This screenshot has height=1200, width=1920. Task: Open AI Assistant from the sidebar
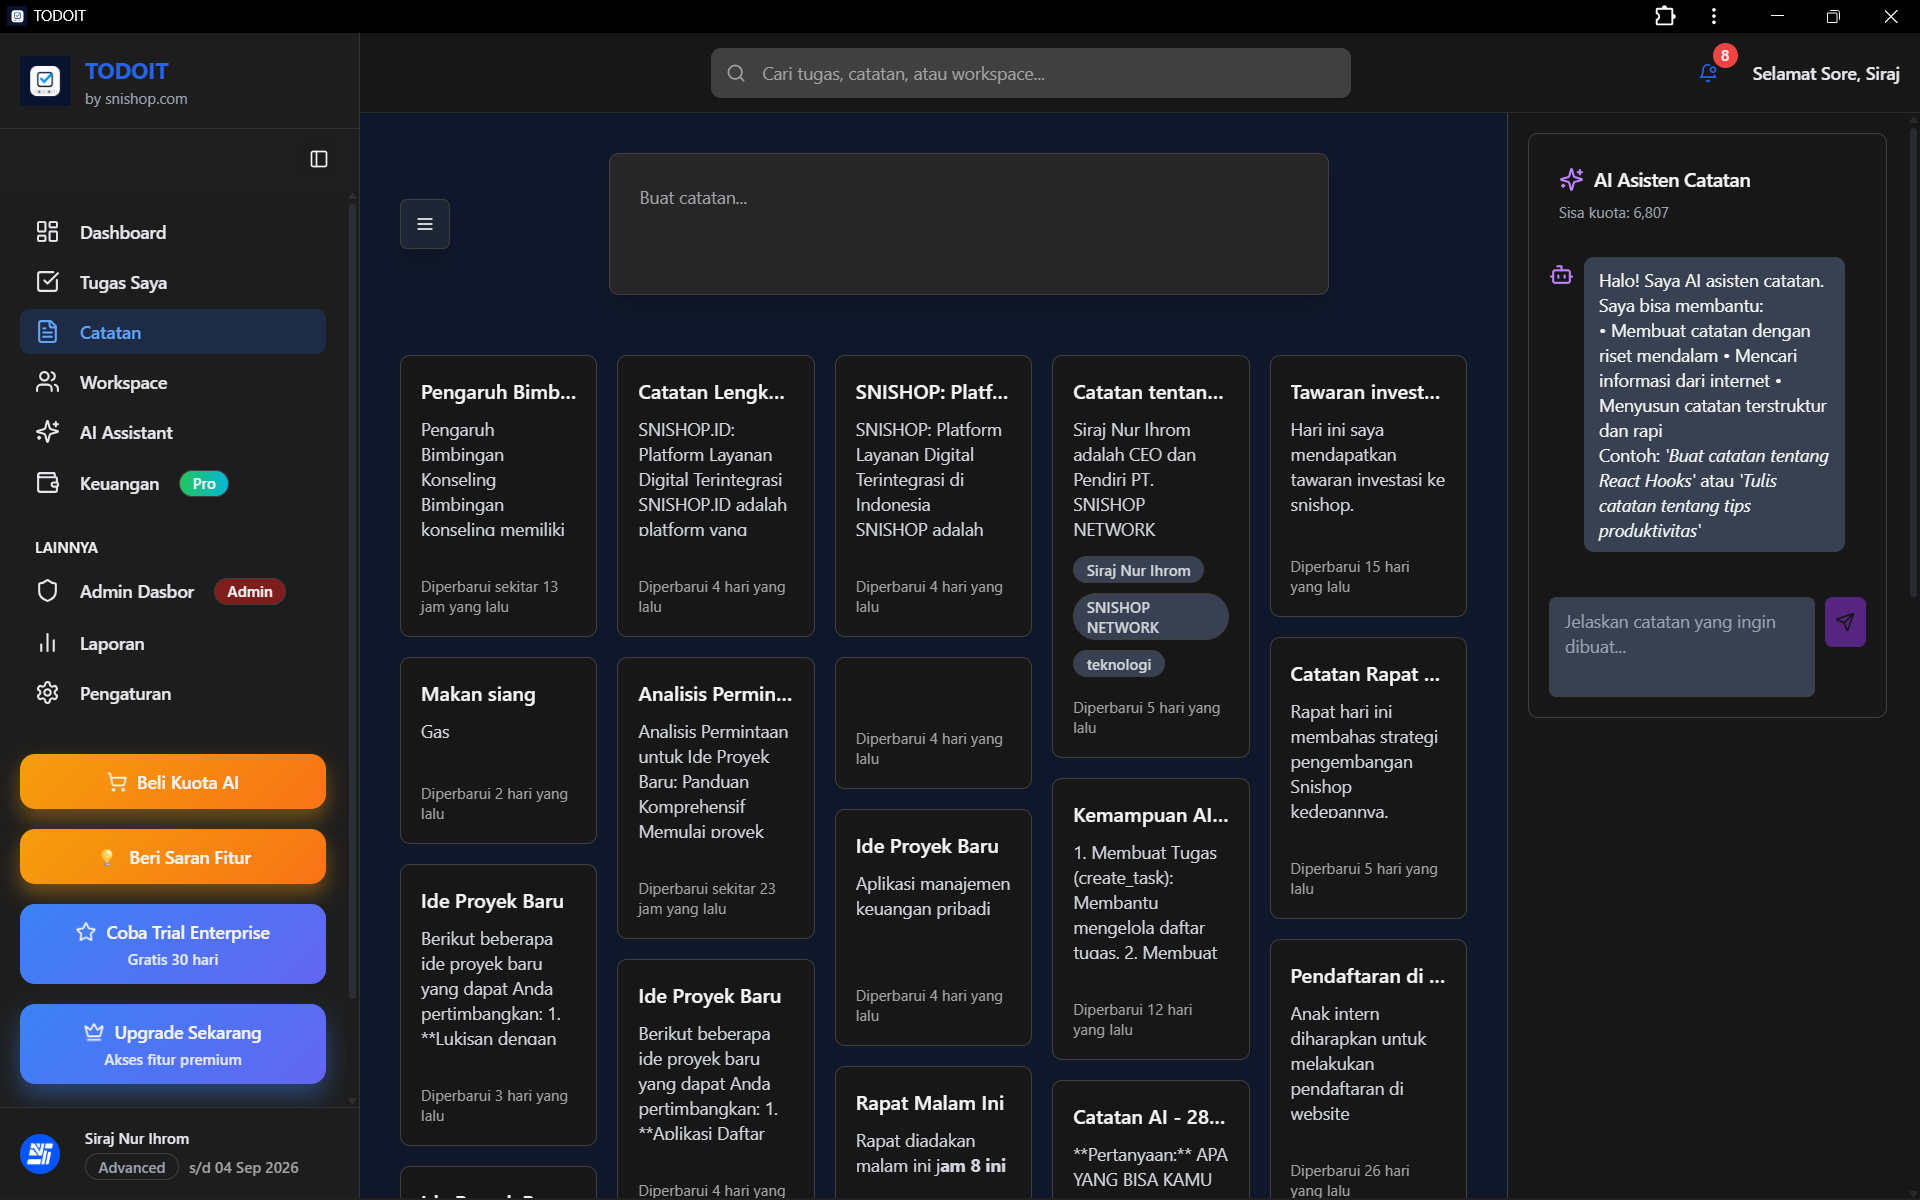(125, 432)
